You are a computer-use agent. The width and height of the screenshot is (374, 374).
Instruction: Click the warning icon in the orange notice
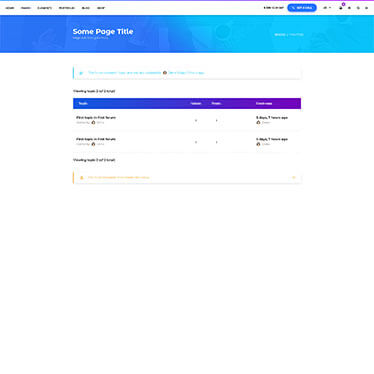82,178
